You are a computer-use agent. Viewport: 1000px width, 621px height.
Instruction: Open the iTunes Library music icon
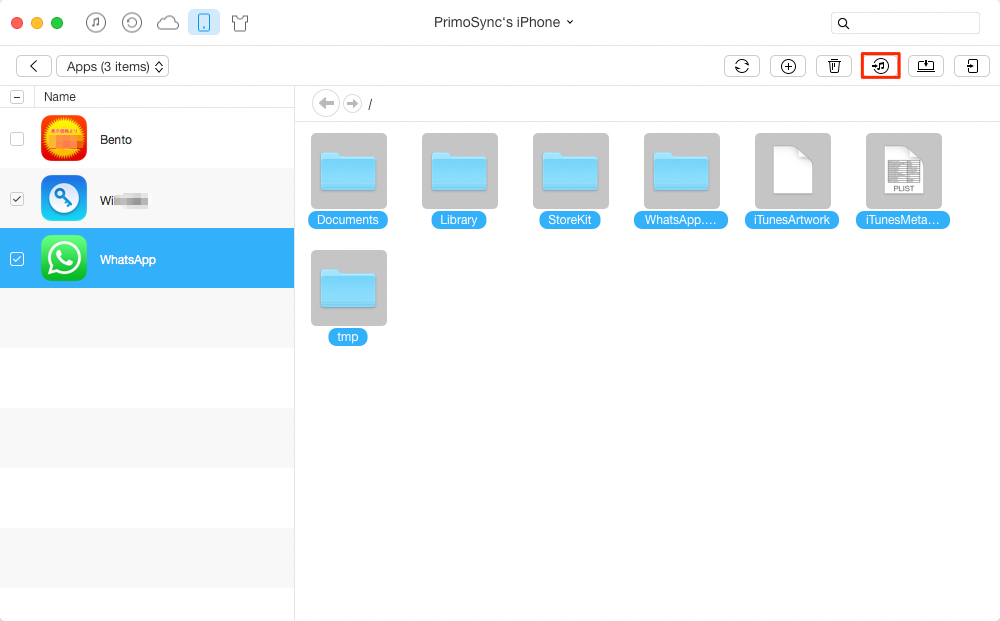click(96, 23)
